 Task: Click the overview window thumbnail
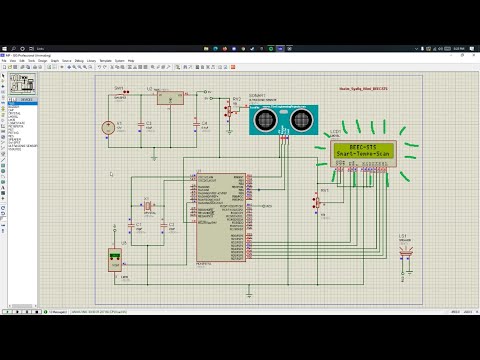[x=22, y=84]
